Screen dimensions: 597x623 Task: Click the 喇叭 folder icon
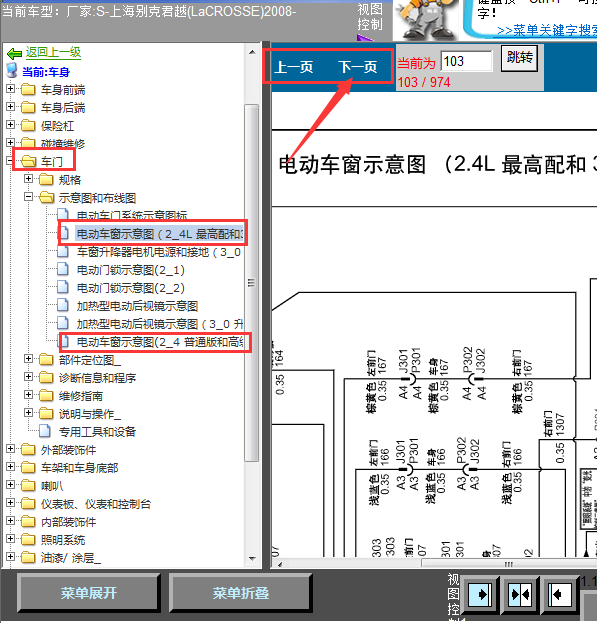[x=28, y=485]
